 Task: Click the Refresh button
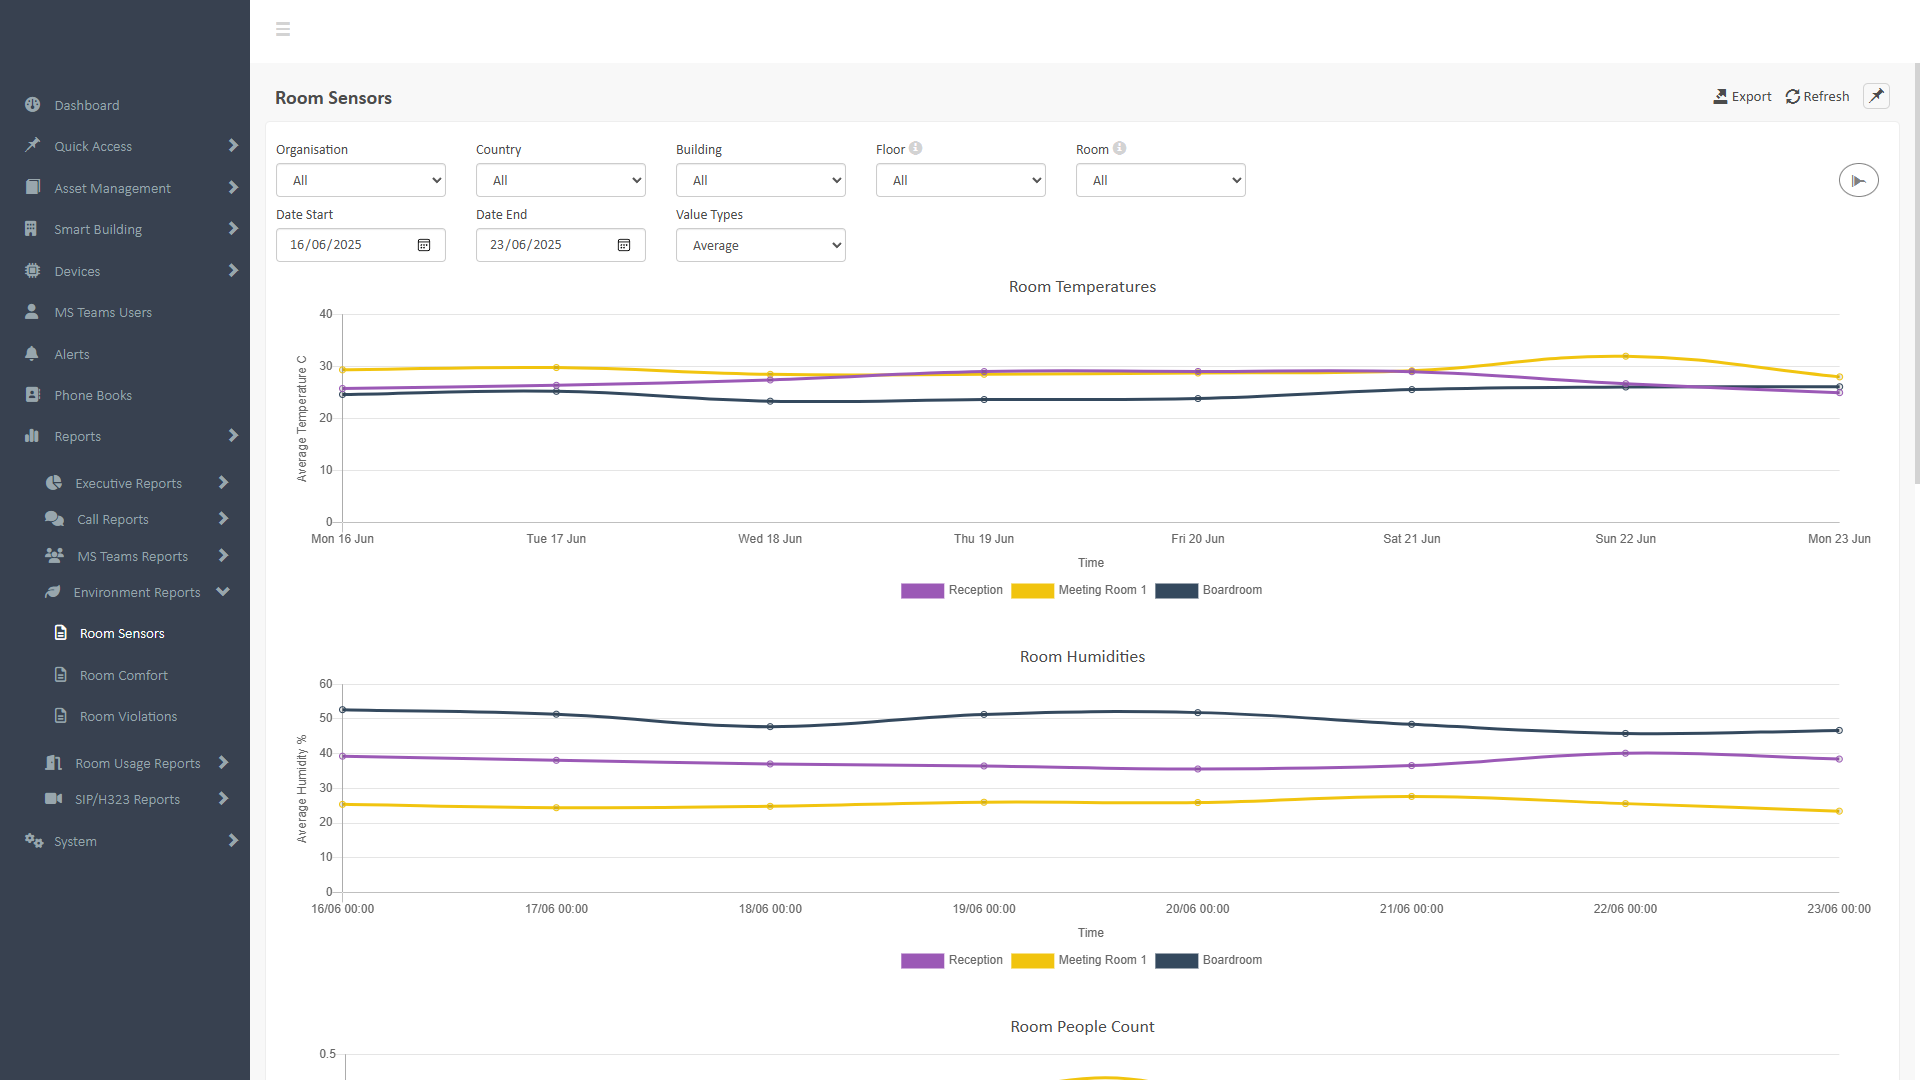(x=1817, y=96)
